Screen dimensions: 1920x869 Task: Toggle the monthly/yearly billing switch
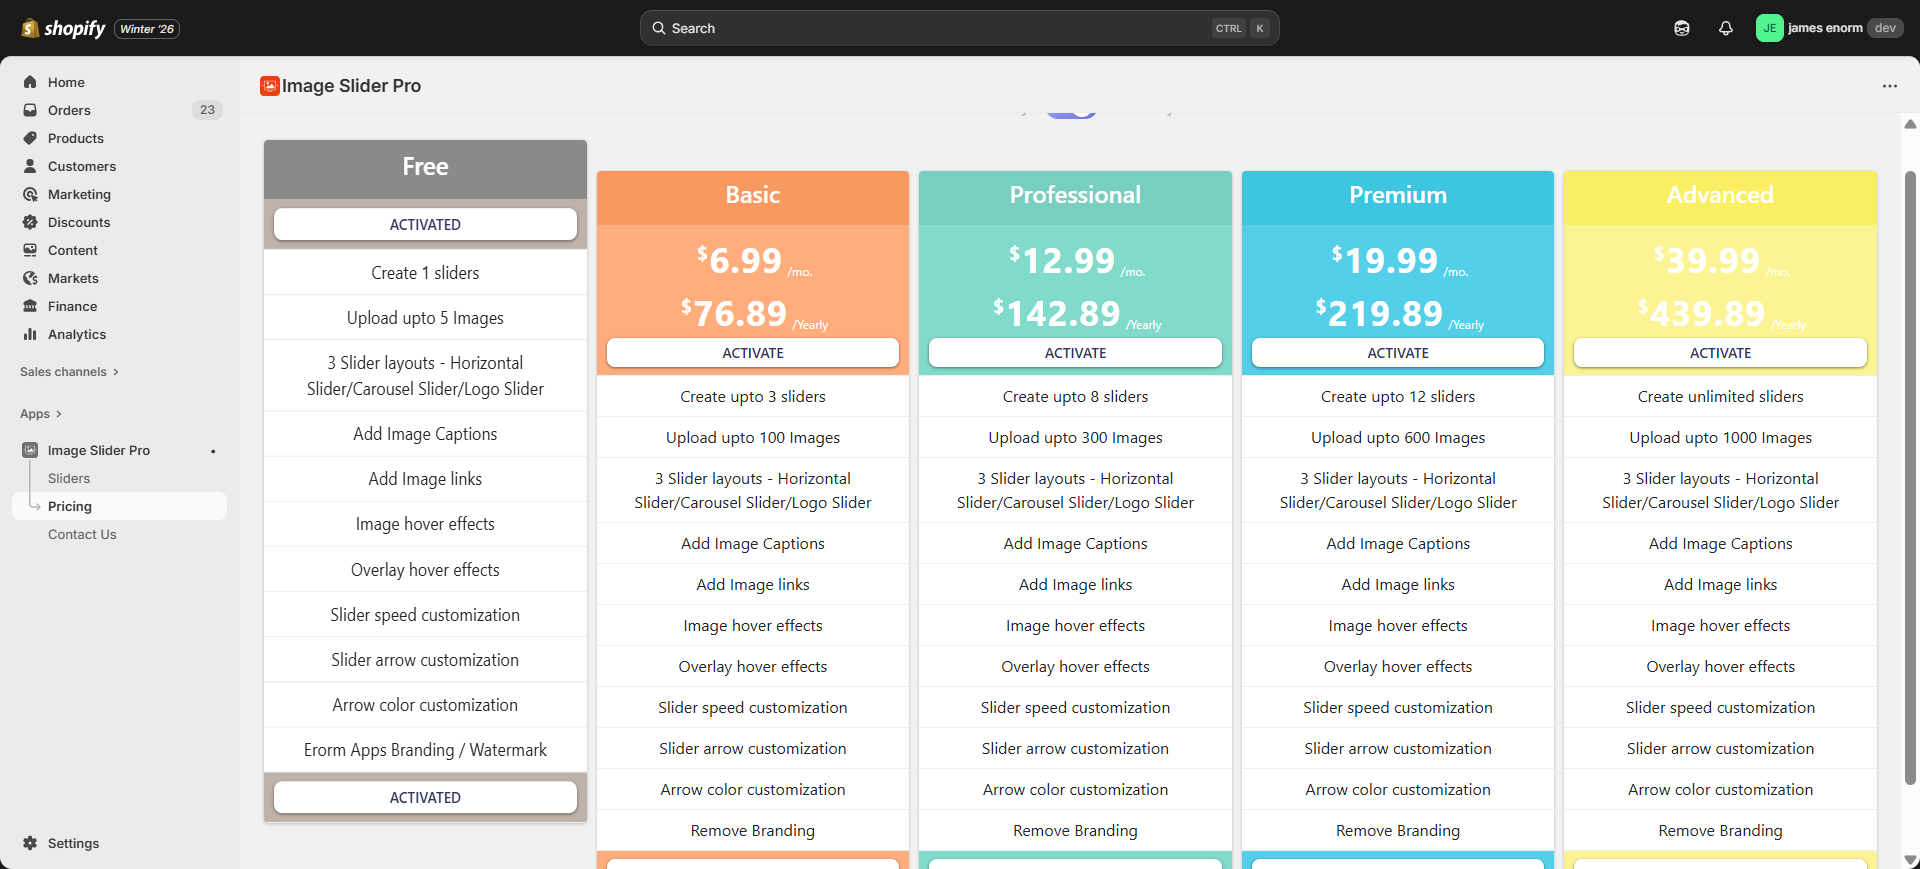[x=1072, y=113]
